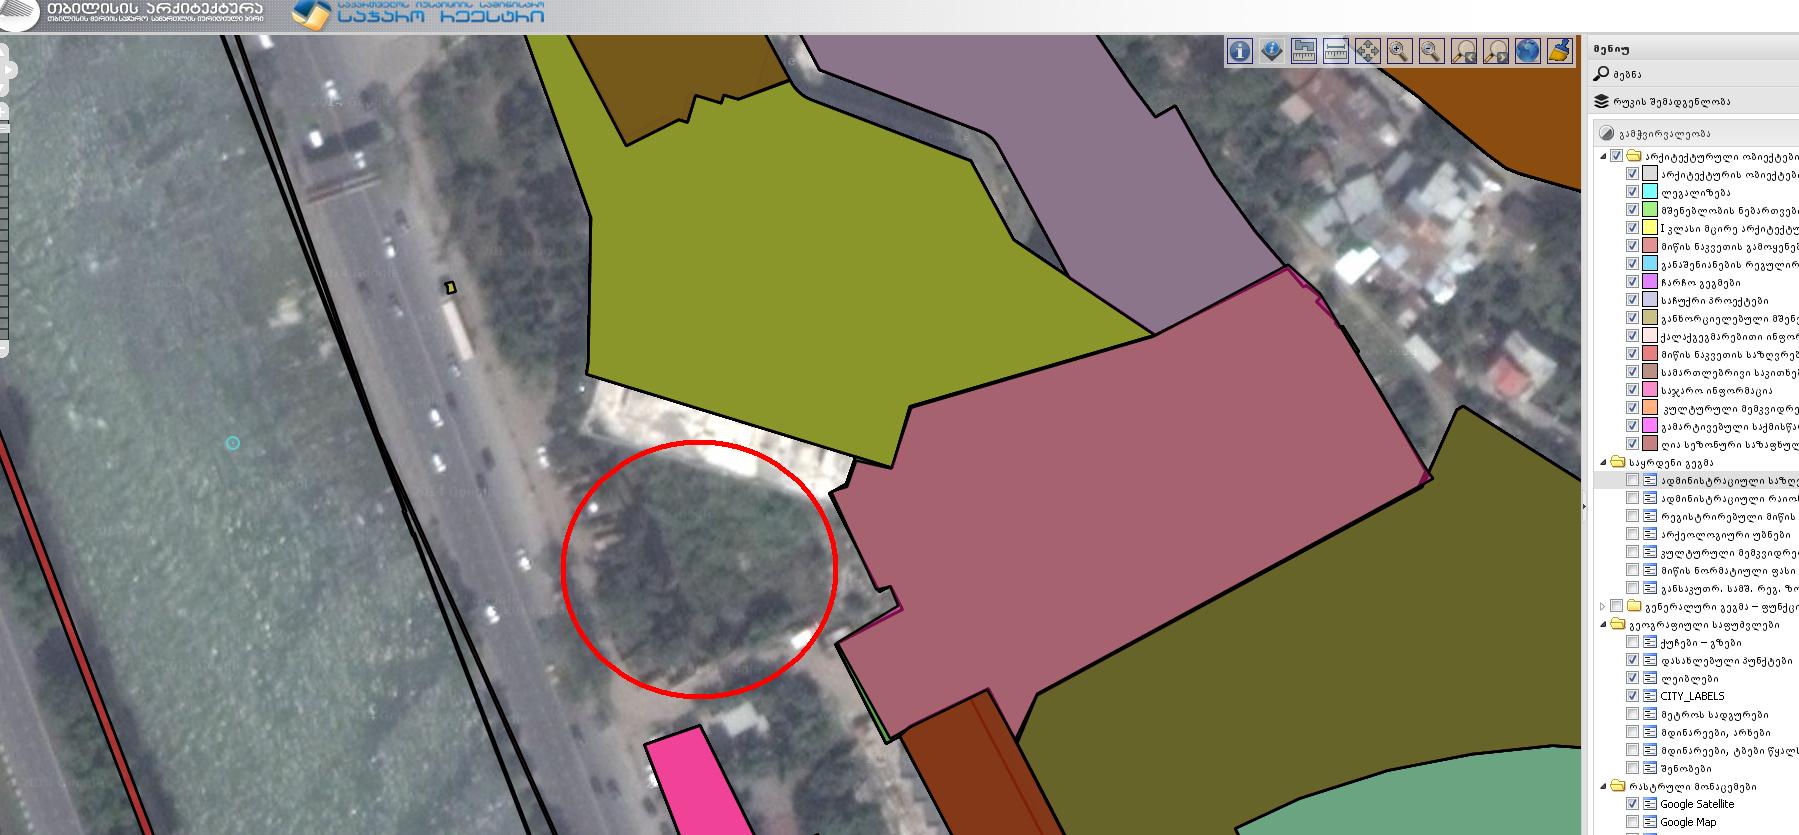Viewport: 1799px width, 835px height.
Task: Activate the Pan map tool
Action: 1367,51
